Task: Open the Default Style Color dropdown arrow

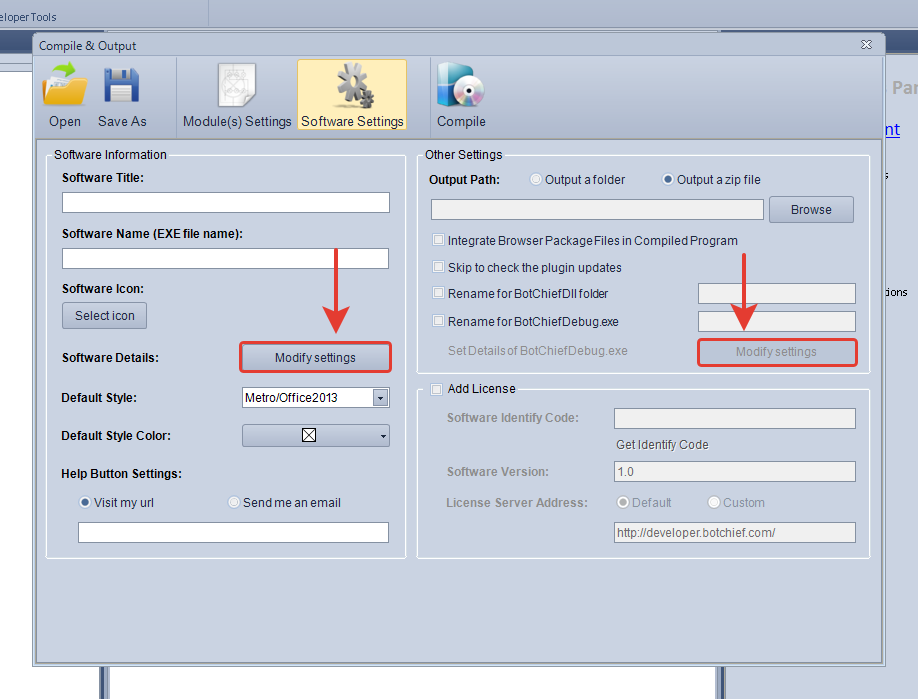Action: [383, 436]
